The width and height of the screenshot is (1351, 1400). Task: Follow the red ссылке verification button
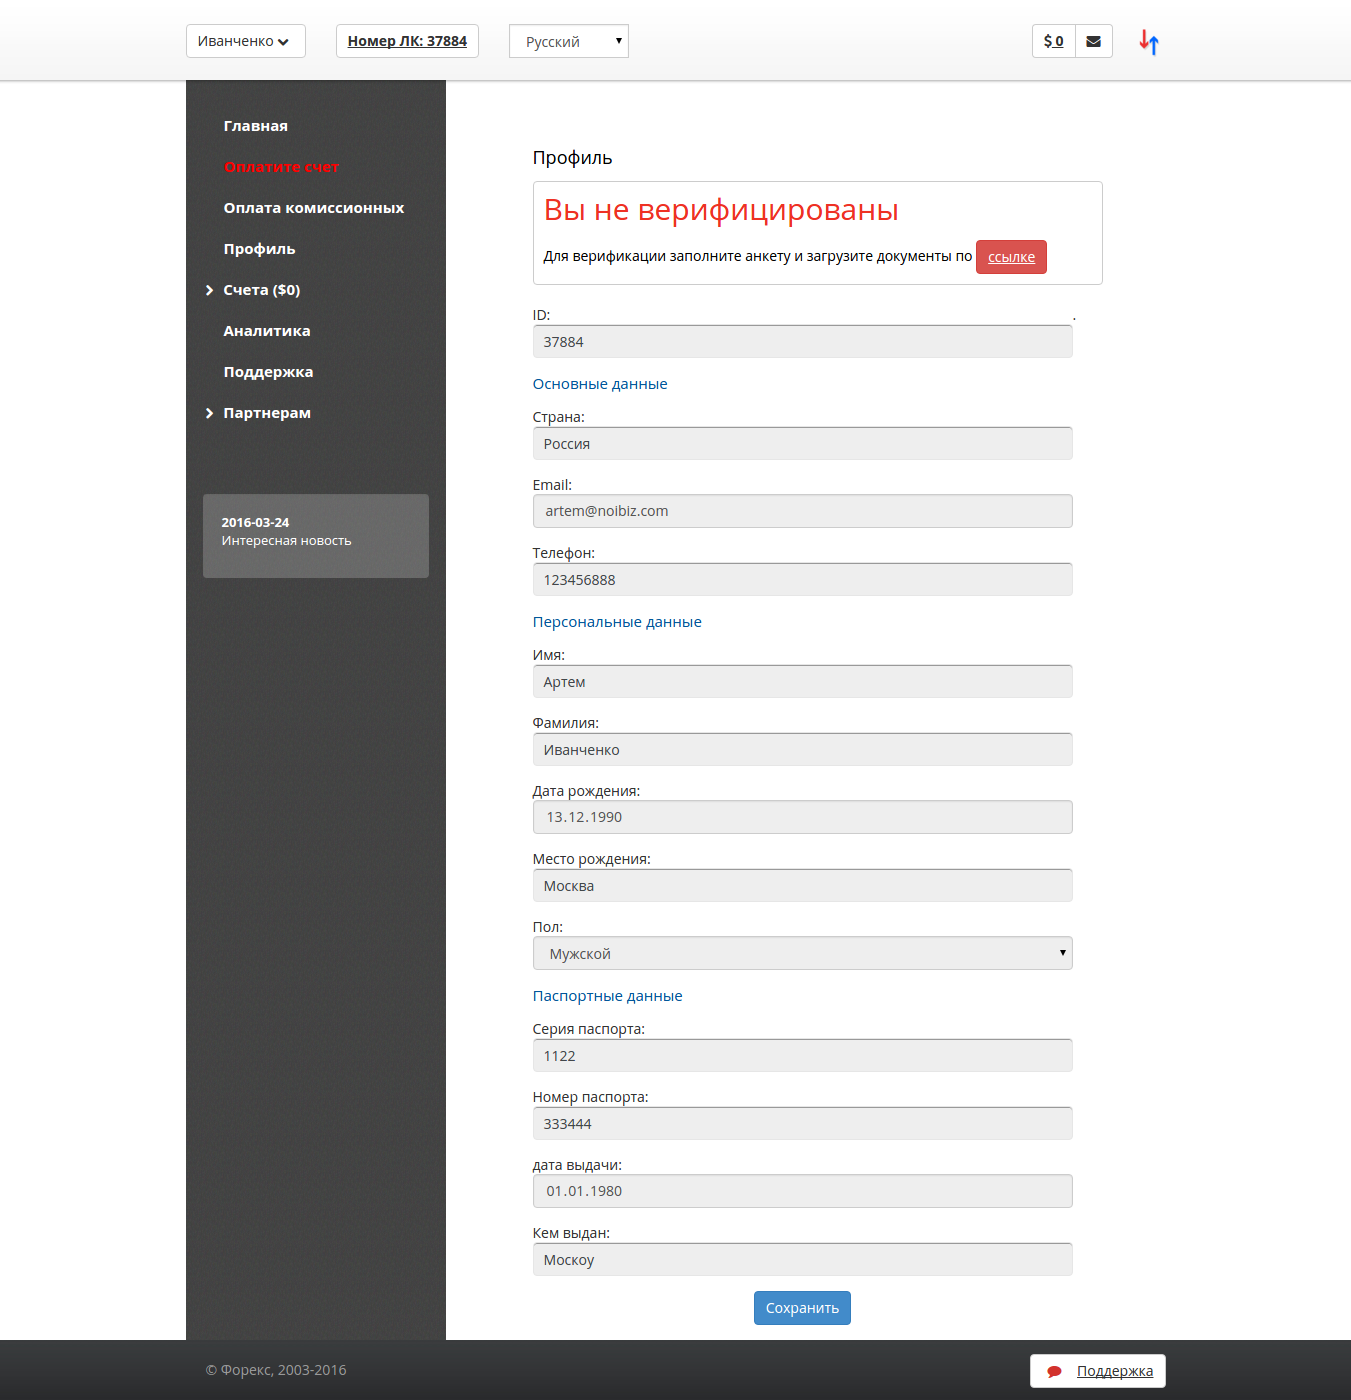tap(1011, 257)
